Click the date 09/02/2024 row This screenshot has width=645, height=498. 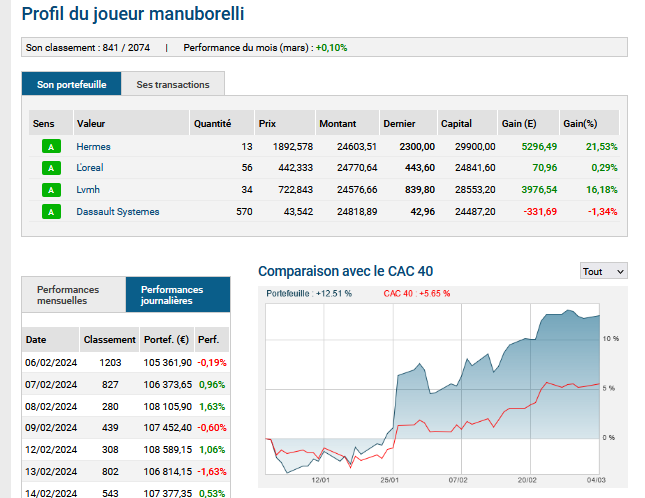coord(126,428)
